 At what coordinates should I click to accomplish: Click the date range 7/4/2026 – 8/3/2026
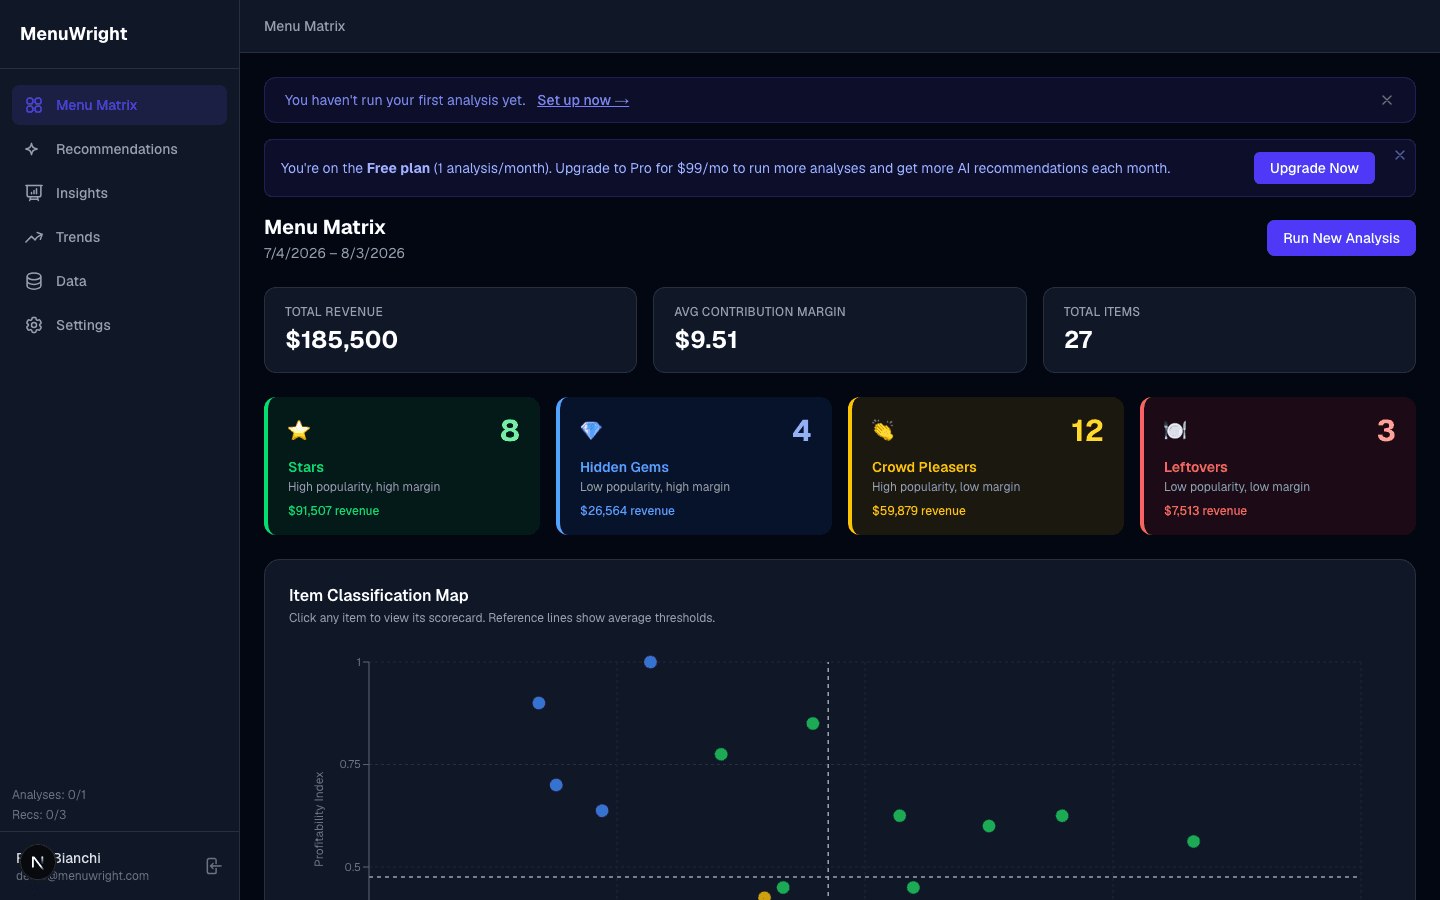pos(334,253)
